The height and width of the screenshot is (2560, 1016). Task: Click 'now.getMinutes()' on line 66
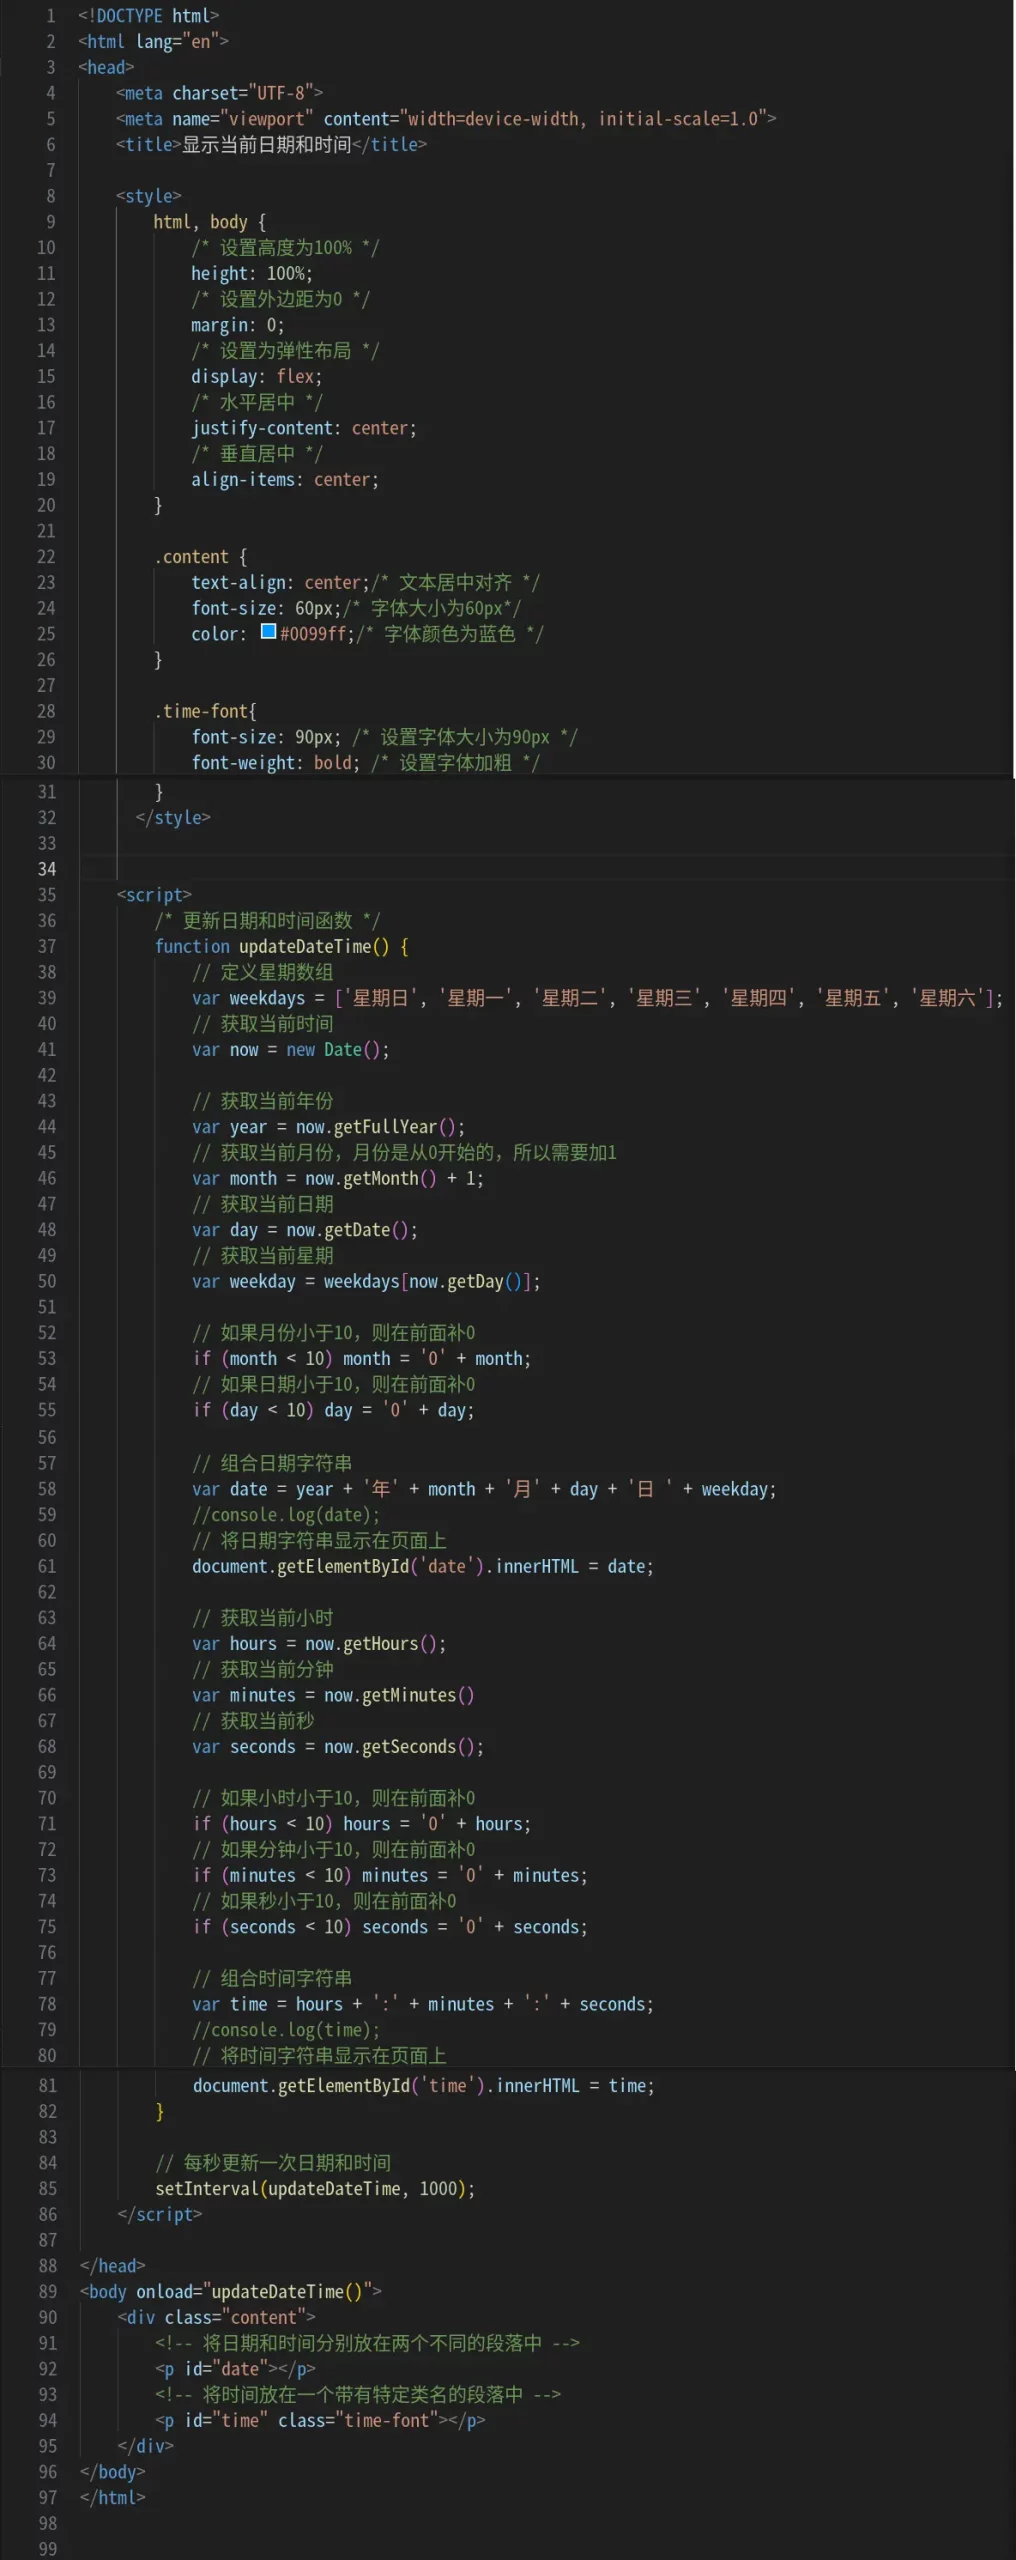click(x=399, y=1696)
